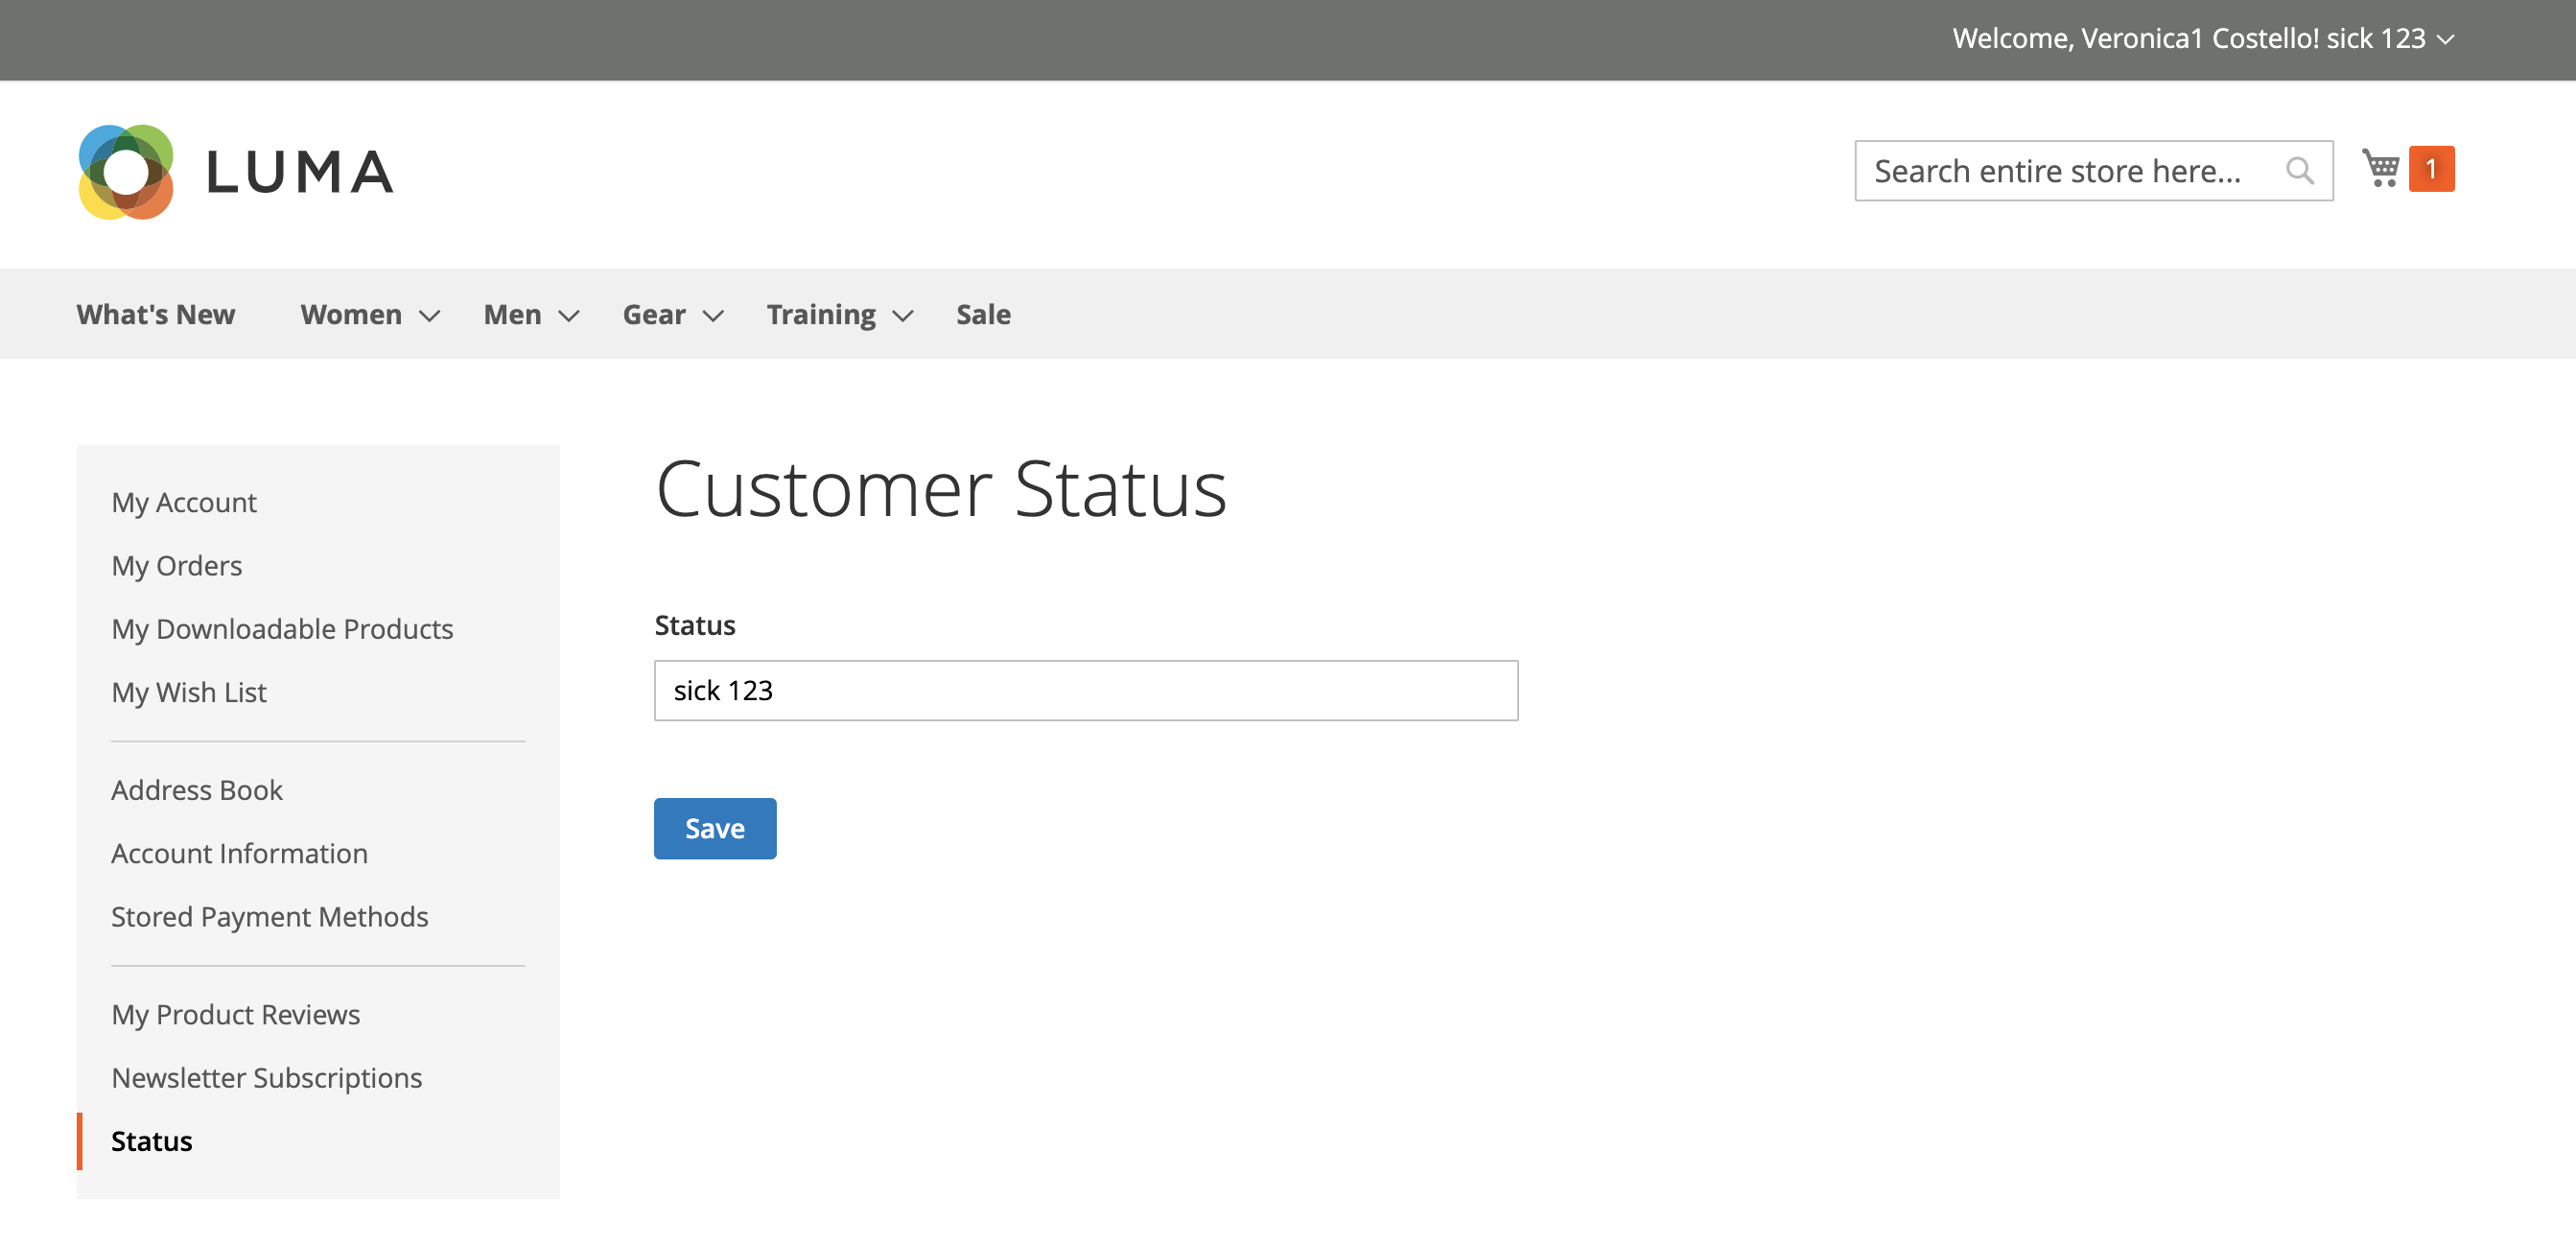
Task: Open the Sale section
Action: 983,314
